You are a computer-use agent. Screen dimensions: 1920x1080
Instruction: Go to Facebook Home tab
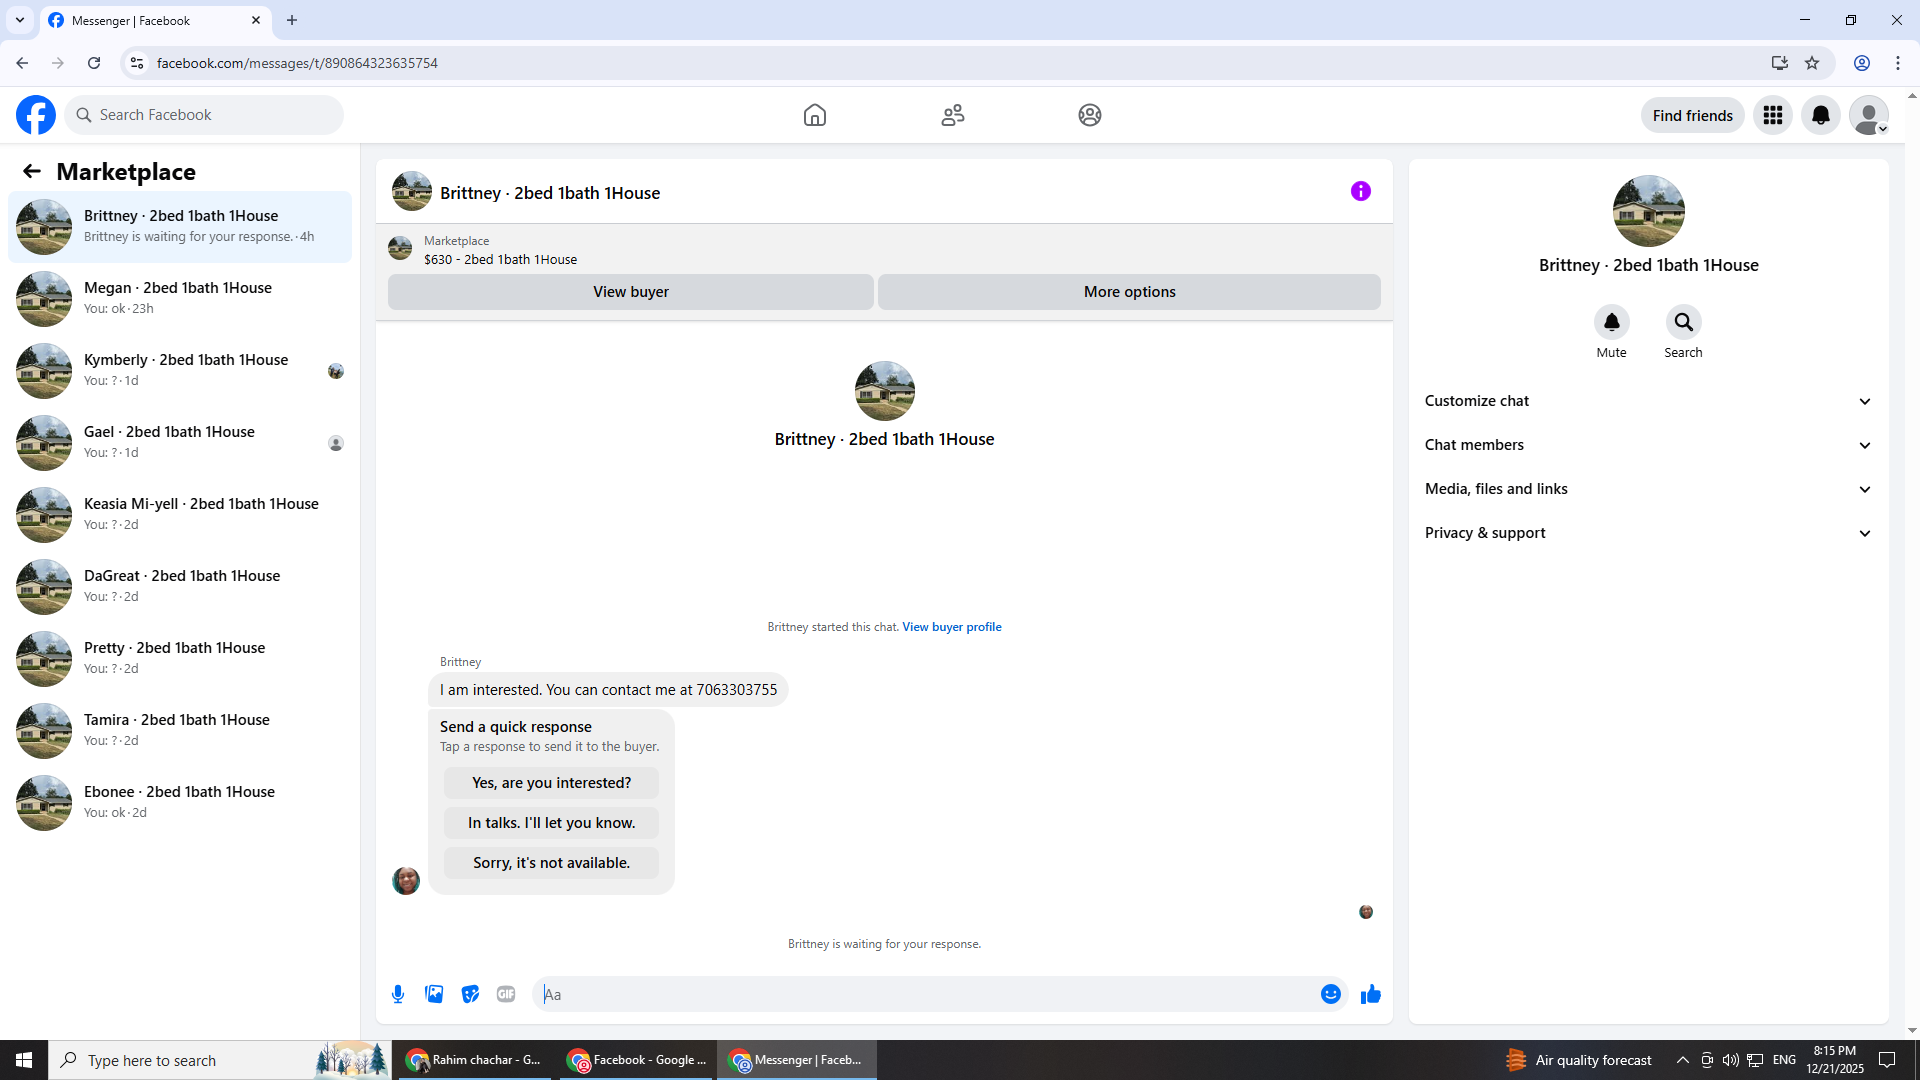[814, 115]
